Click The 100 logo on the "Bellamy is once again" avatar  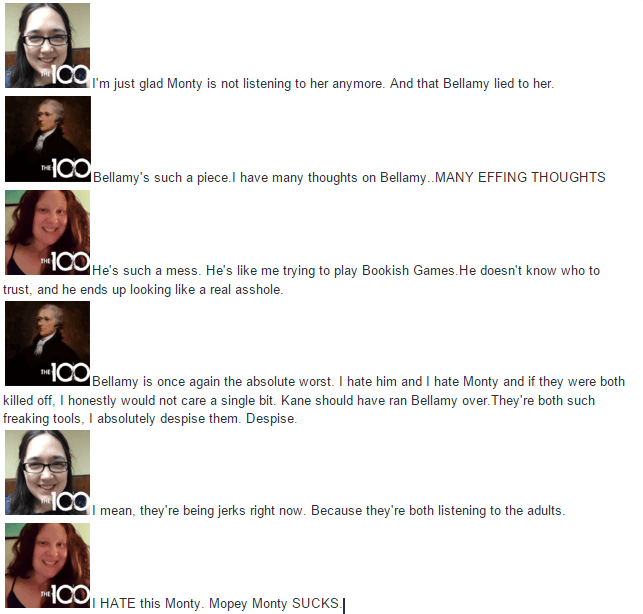pos(65,373)
